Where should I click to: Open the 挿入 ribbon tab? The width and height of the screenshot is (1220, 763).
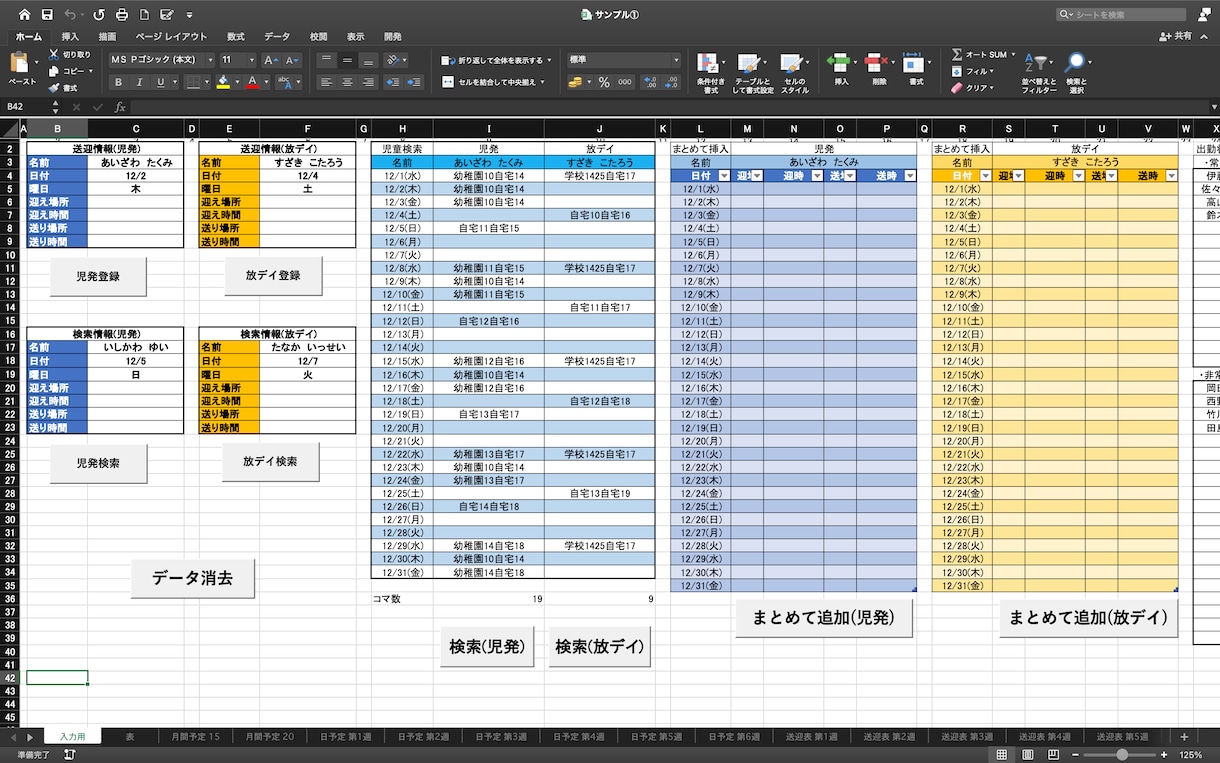click(x=70, y=36)
